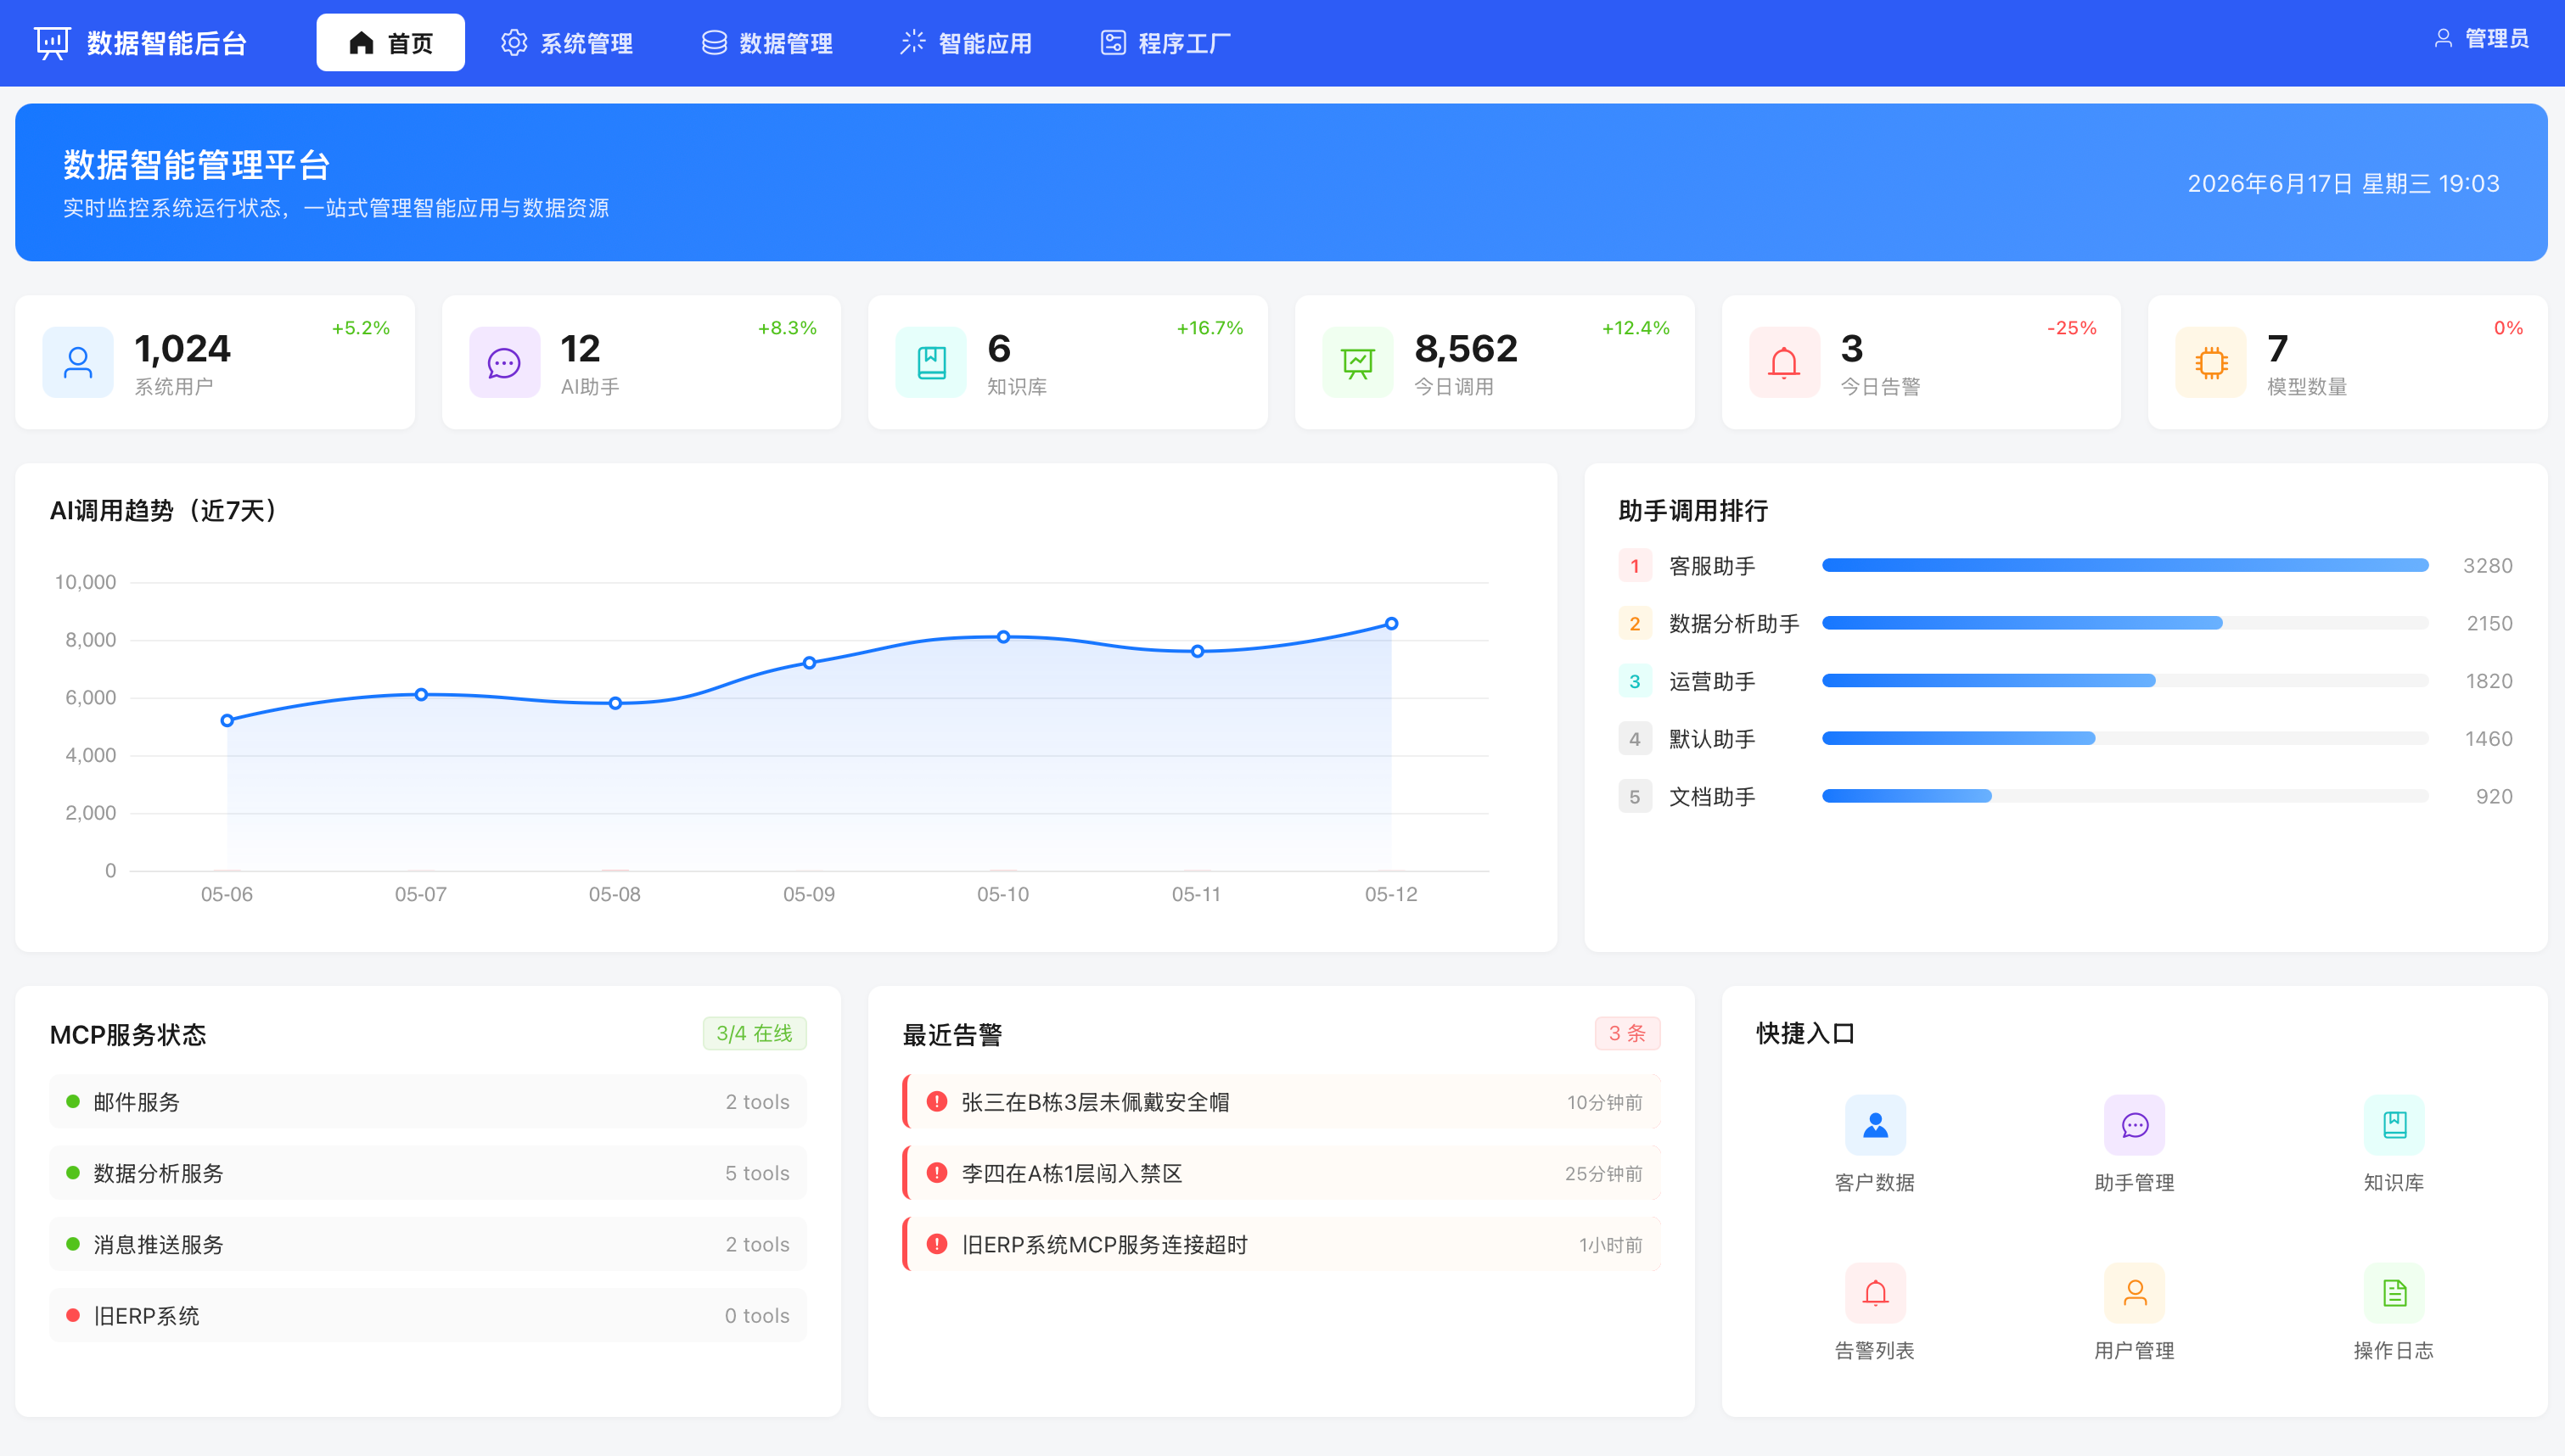Click the 1,024 系统用户 value
The height and width of the screenshot is (1456, 2565).
pos(182,349)
